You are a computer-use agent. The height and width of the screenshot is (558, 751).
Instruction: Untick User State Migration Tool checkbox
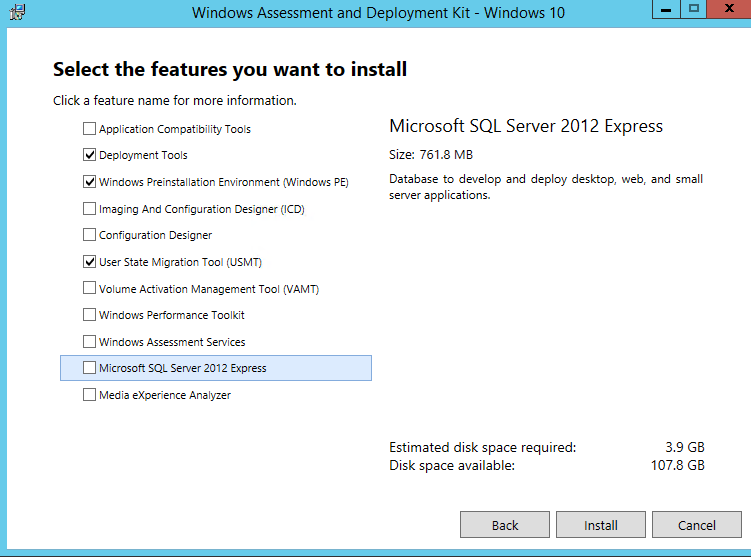89,262
